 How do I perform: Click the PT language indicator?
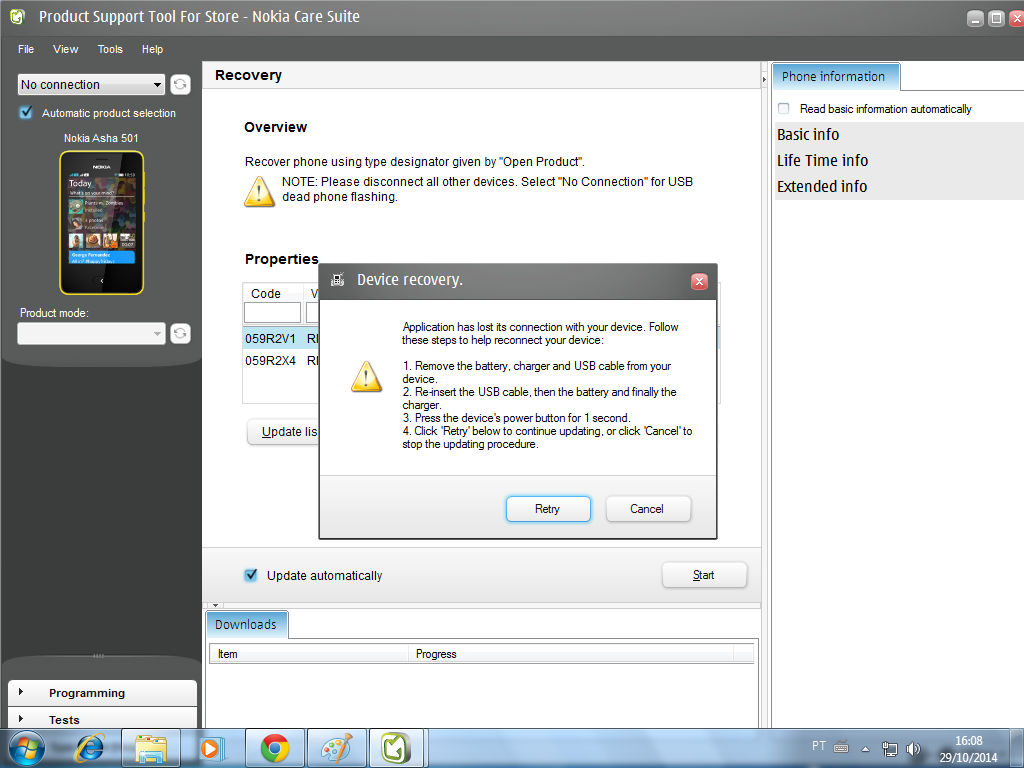click(x=819, y=746)
